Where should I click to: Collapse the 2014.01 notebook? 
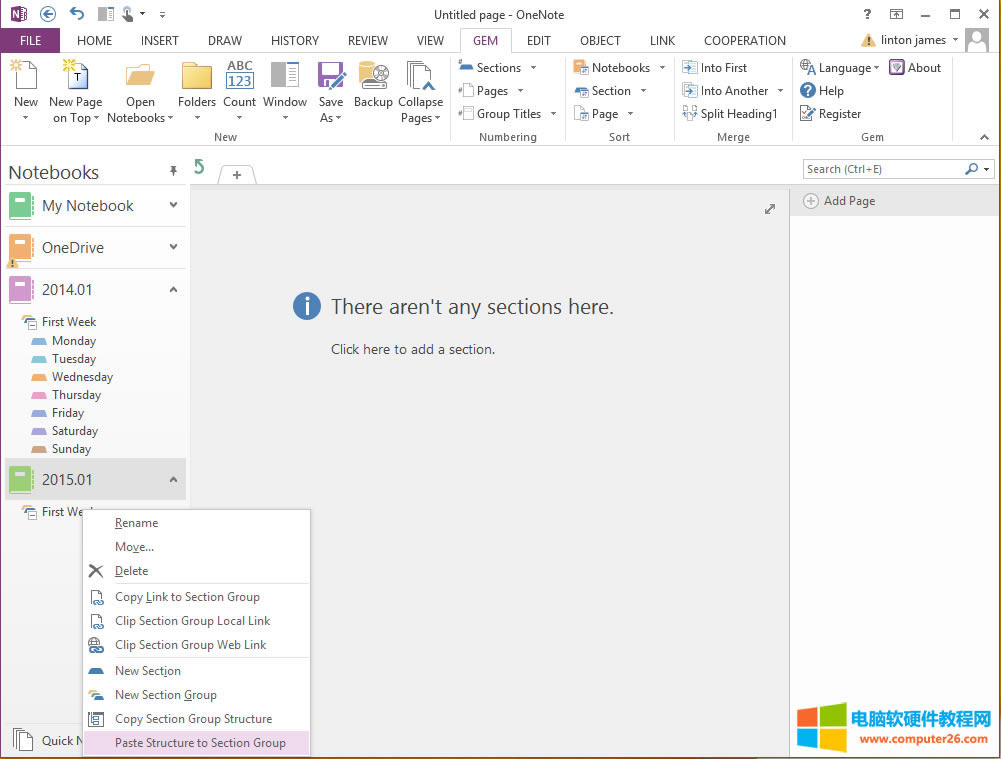coord(173,289)
